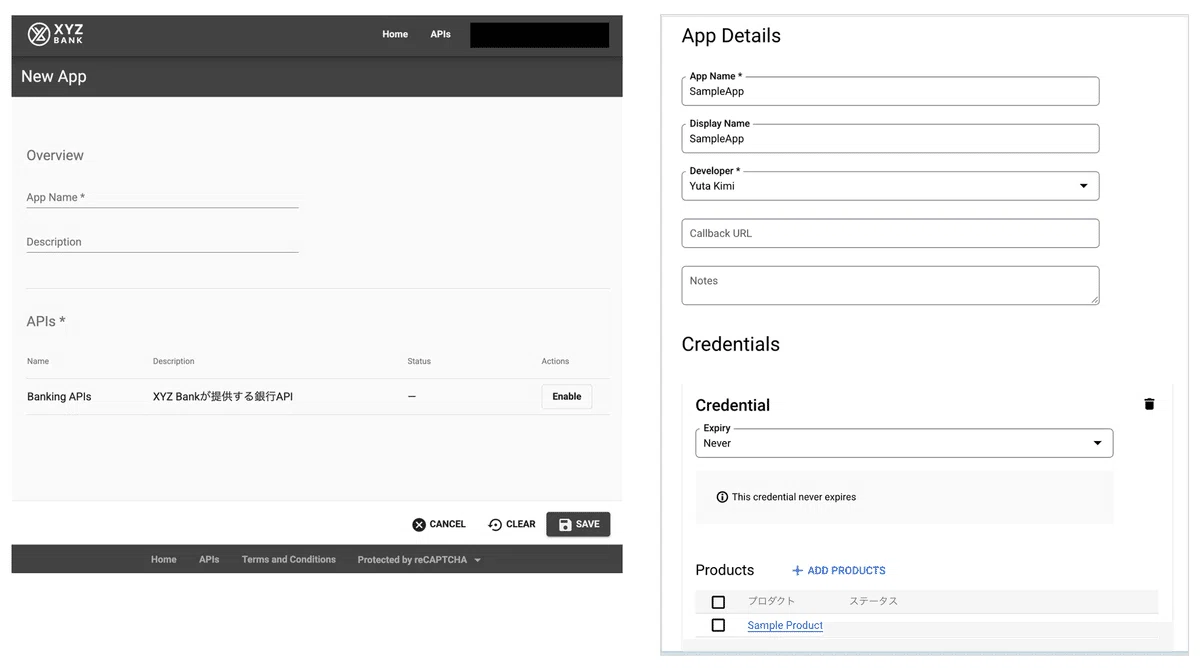The height and width of the screenshot is (668, 1200).
Task: Click the XYZ Bankが提供する銀行API description
Action: pyautogui.click(x=223, y=397)
